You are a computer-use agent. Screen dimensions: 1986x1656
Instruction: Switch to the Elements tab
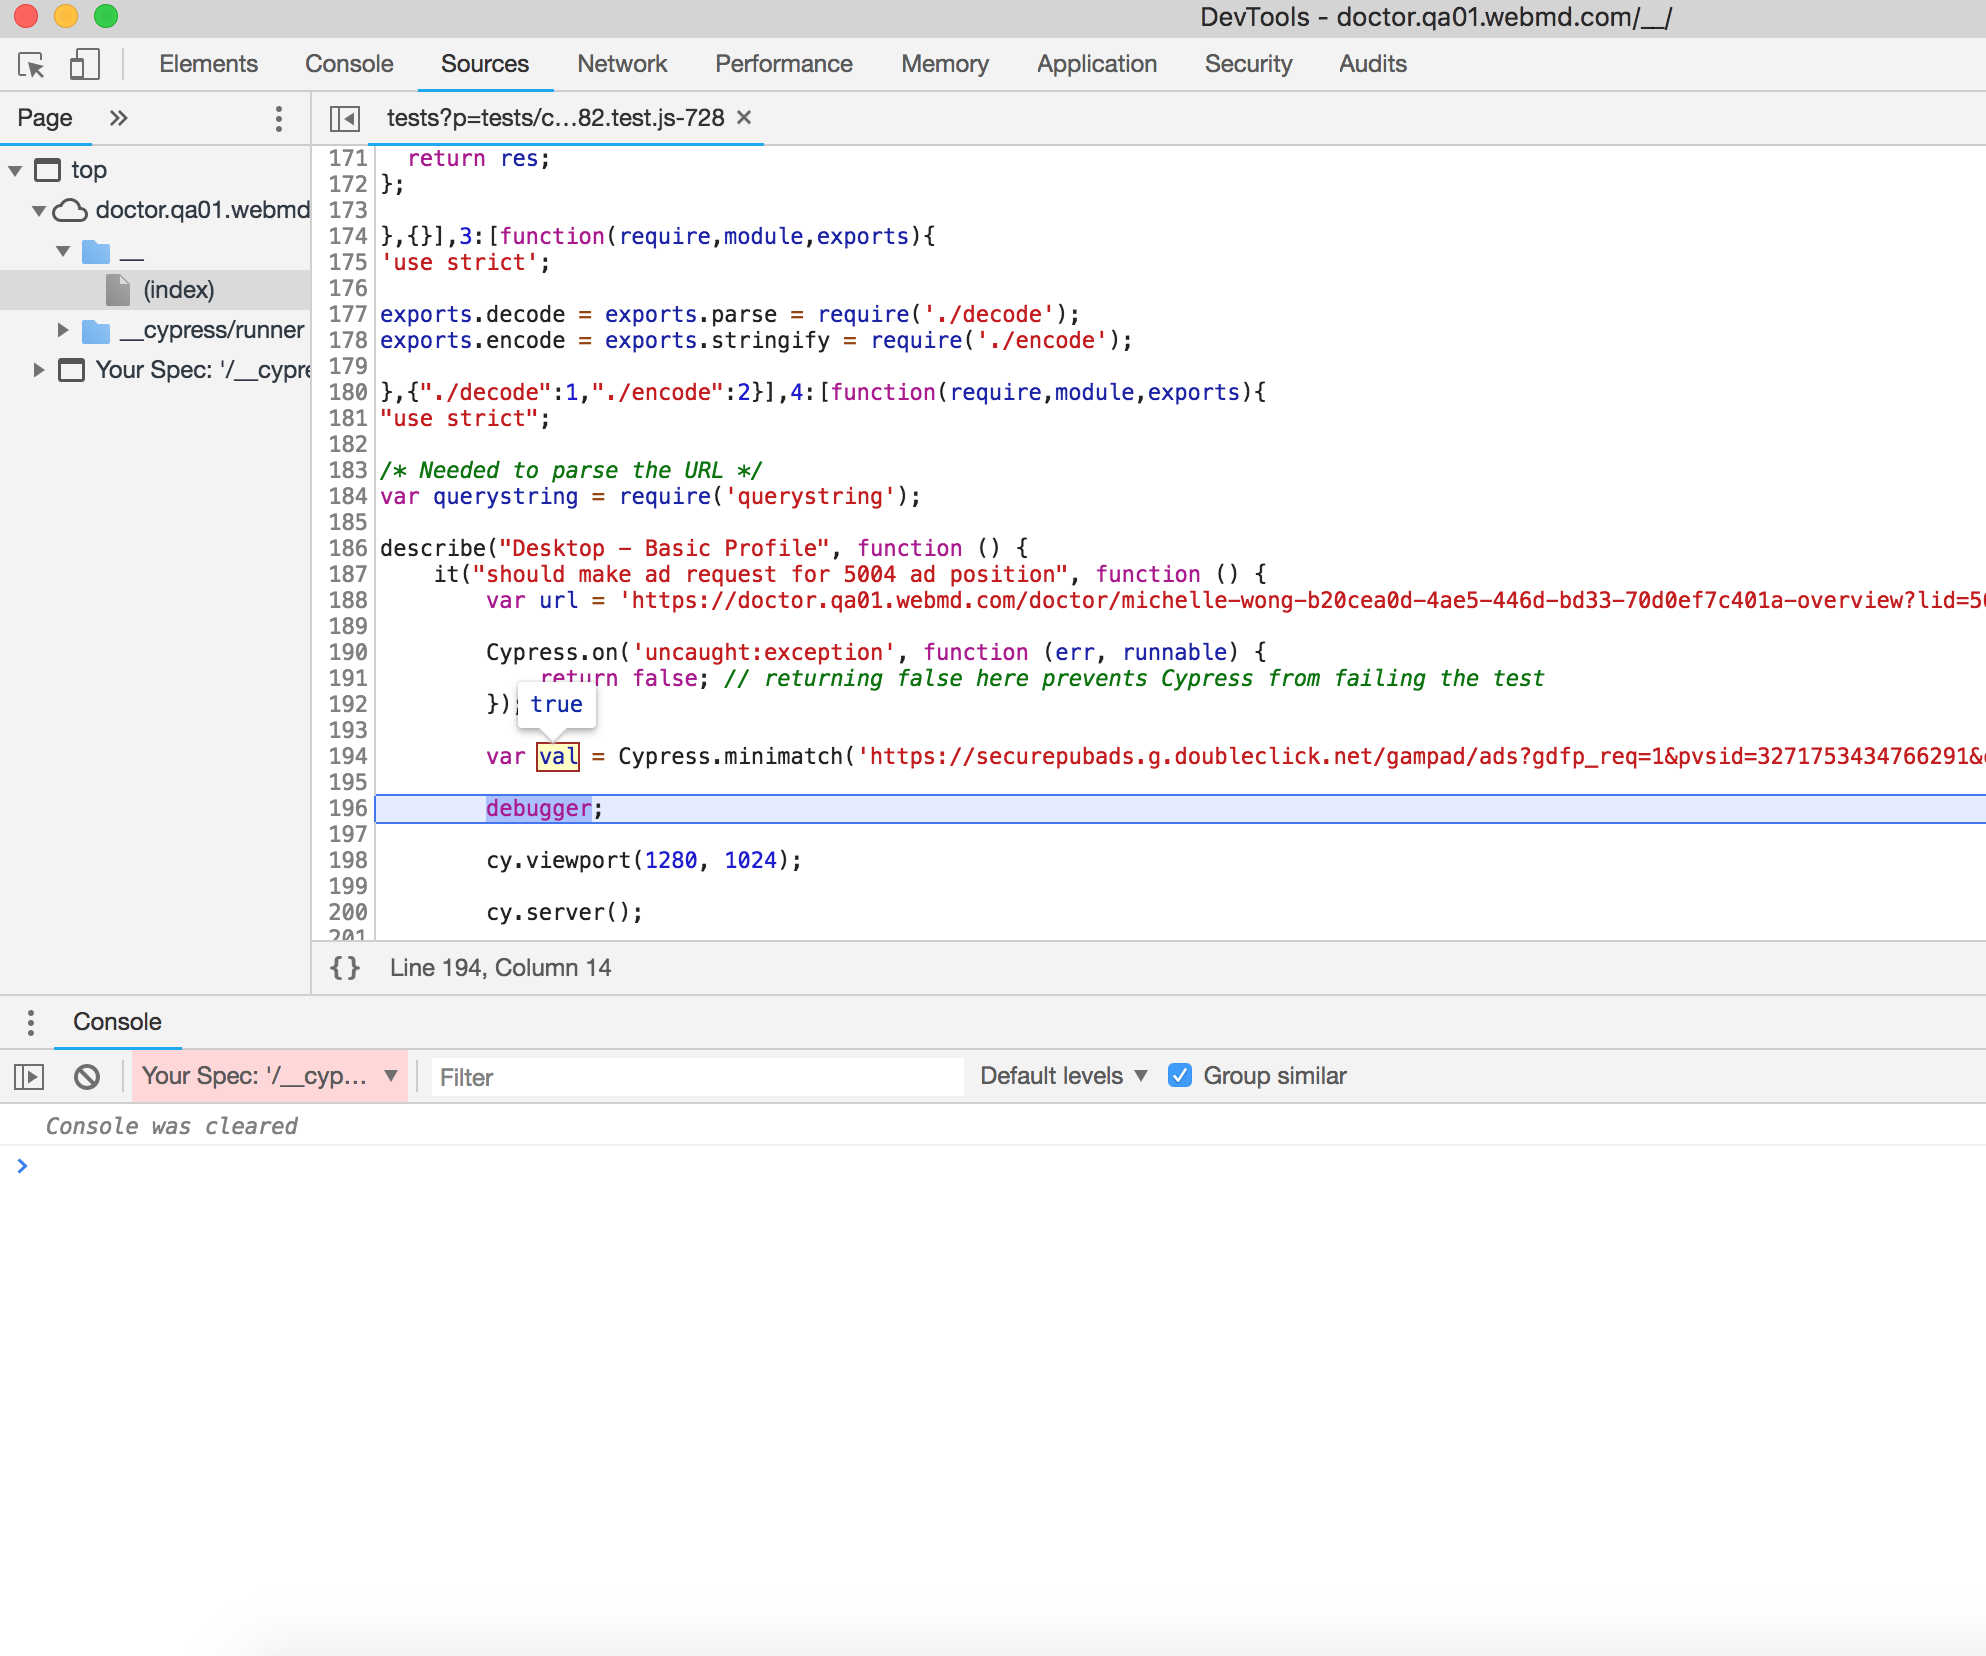pyautogui.click(x=208, y=64)
